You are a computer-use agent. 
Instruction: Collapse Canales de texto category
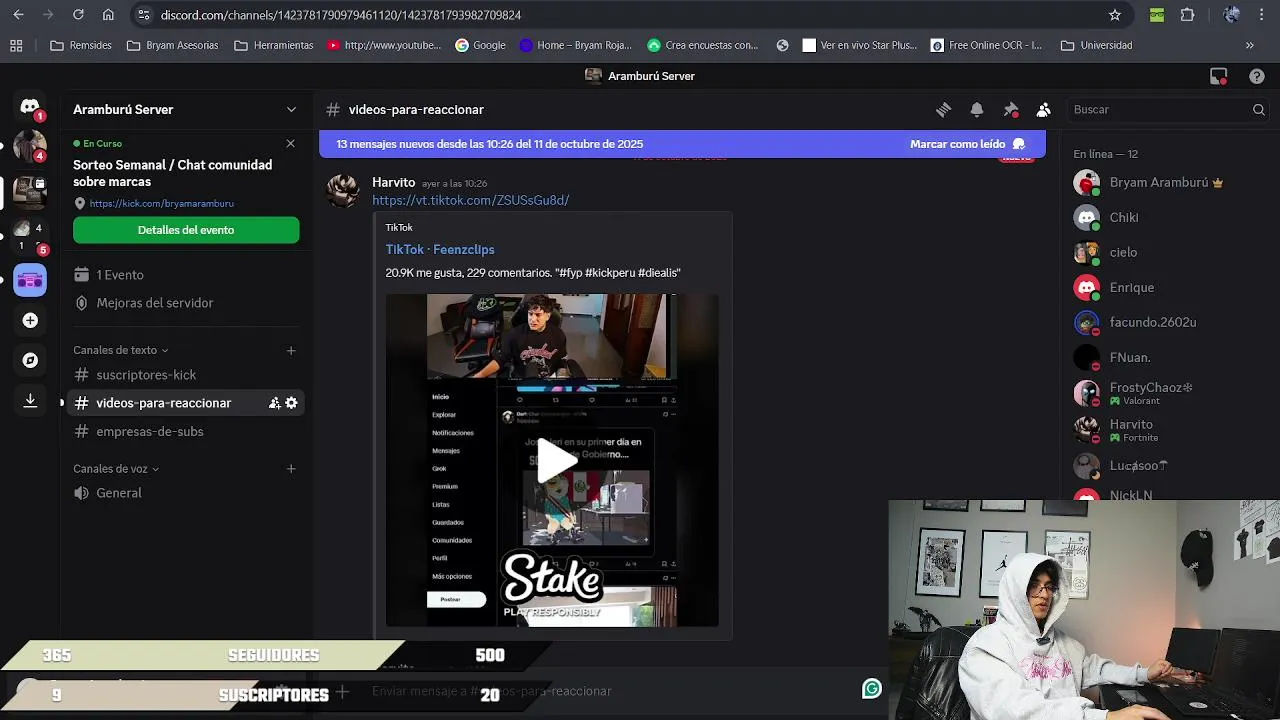[x=120, y=350]
